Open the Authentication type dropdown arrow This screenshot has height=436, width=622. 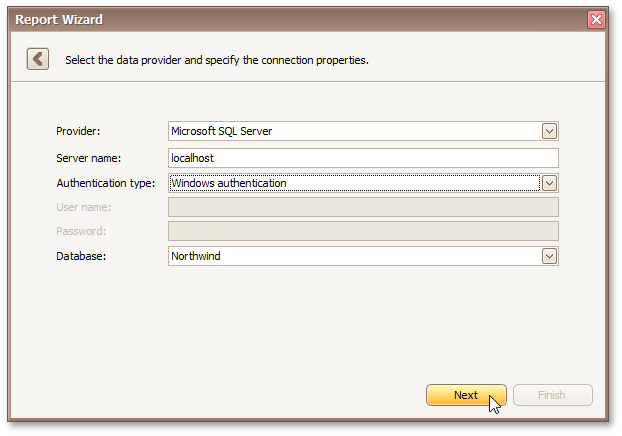[548, 183]
